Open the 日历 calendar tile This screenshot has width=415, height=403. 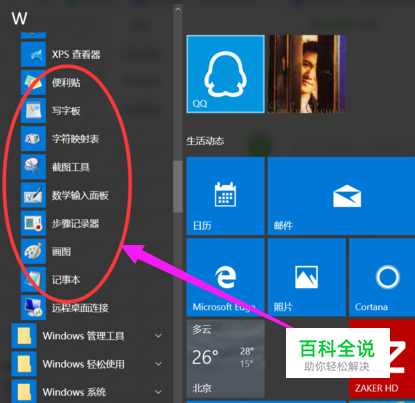(x=226, y=196)
